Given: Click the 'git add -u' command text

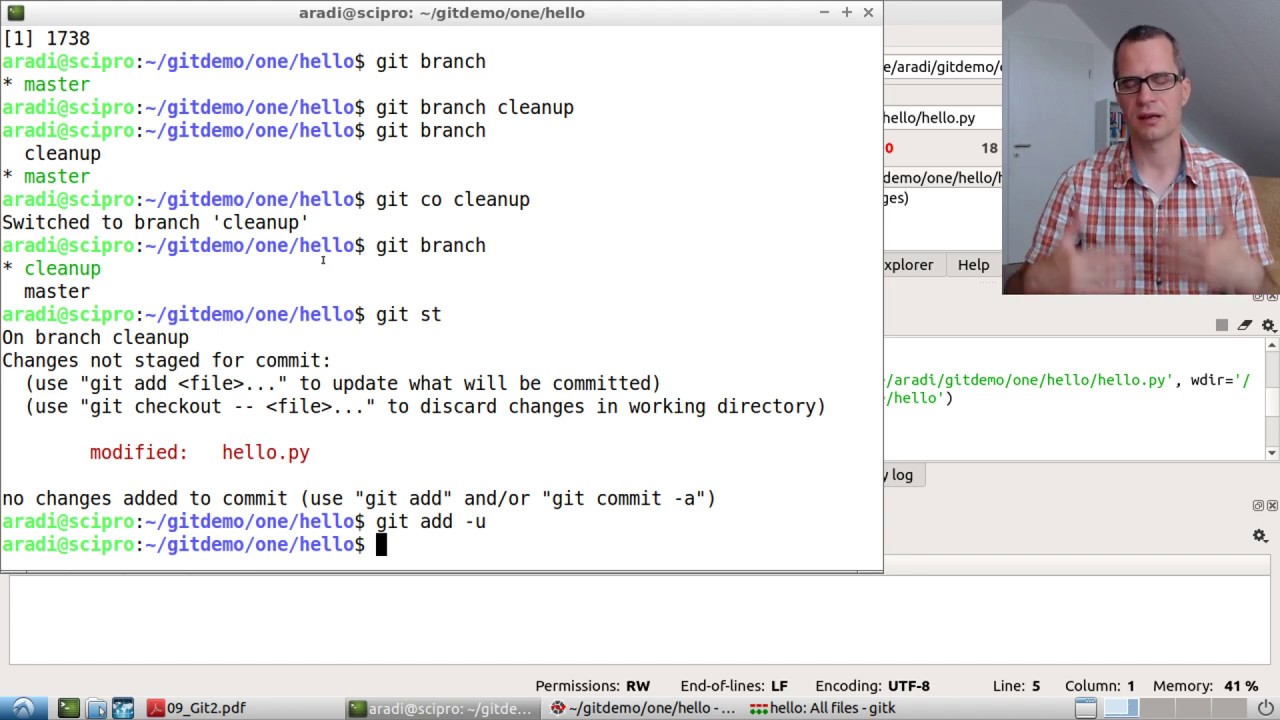Looking at the screenshot, I should [431, 522].
